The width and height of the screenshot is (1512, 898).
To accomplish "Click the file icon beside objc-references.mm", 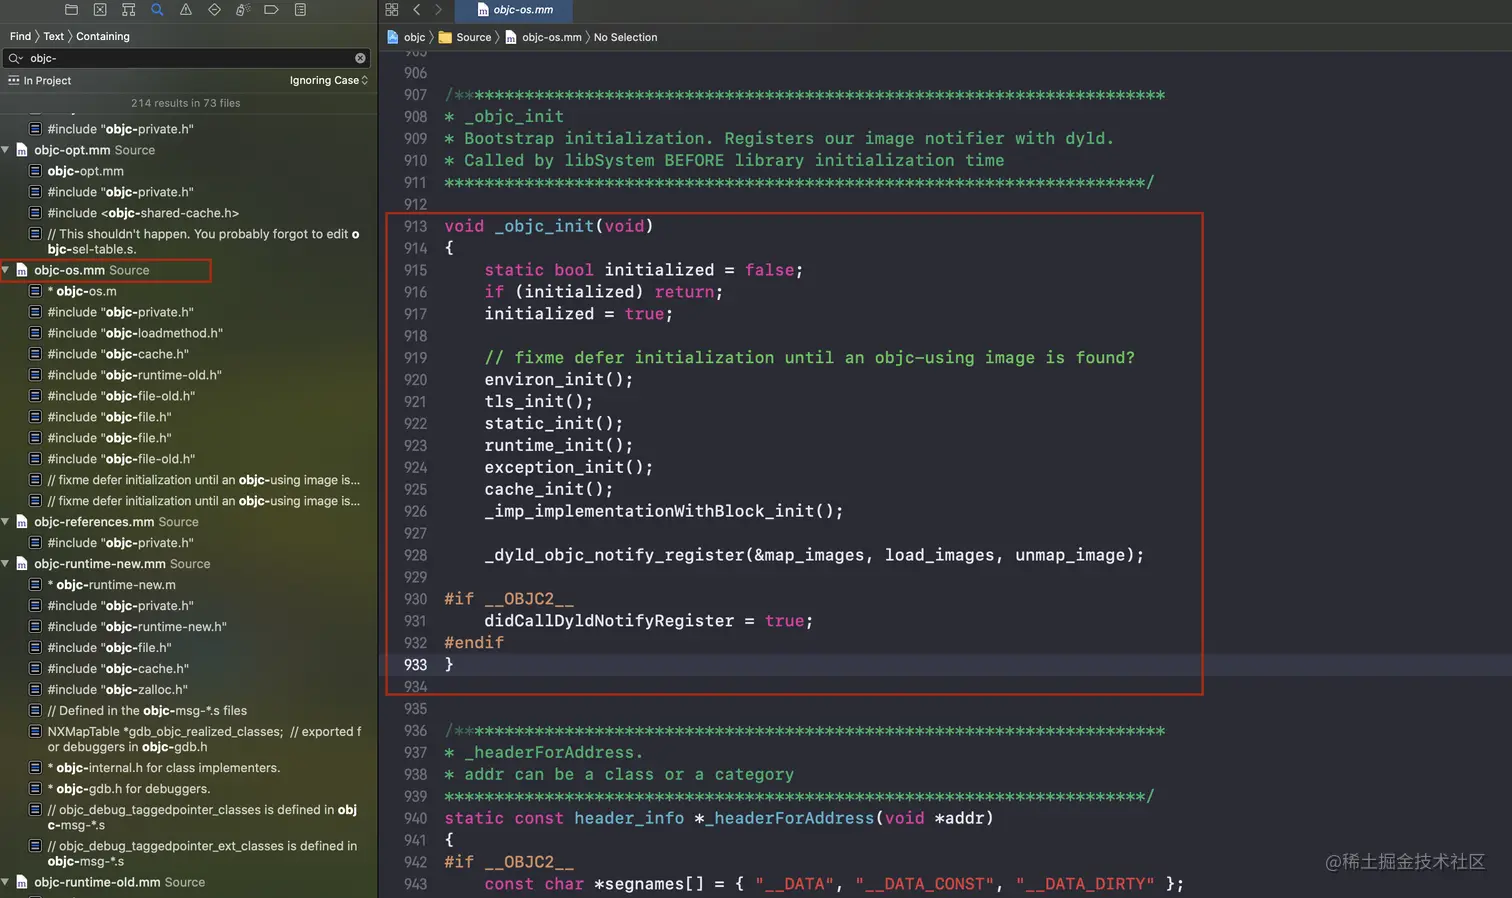I will (22, 522).
